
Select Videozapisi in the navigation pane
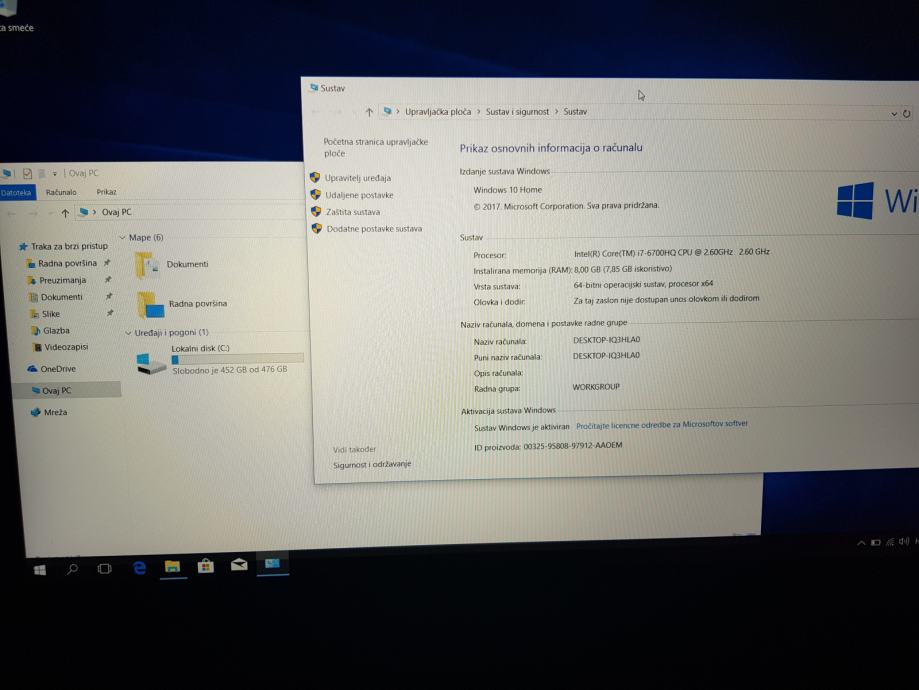60,347
